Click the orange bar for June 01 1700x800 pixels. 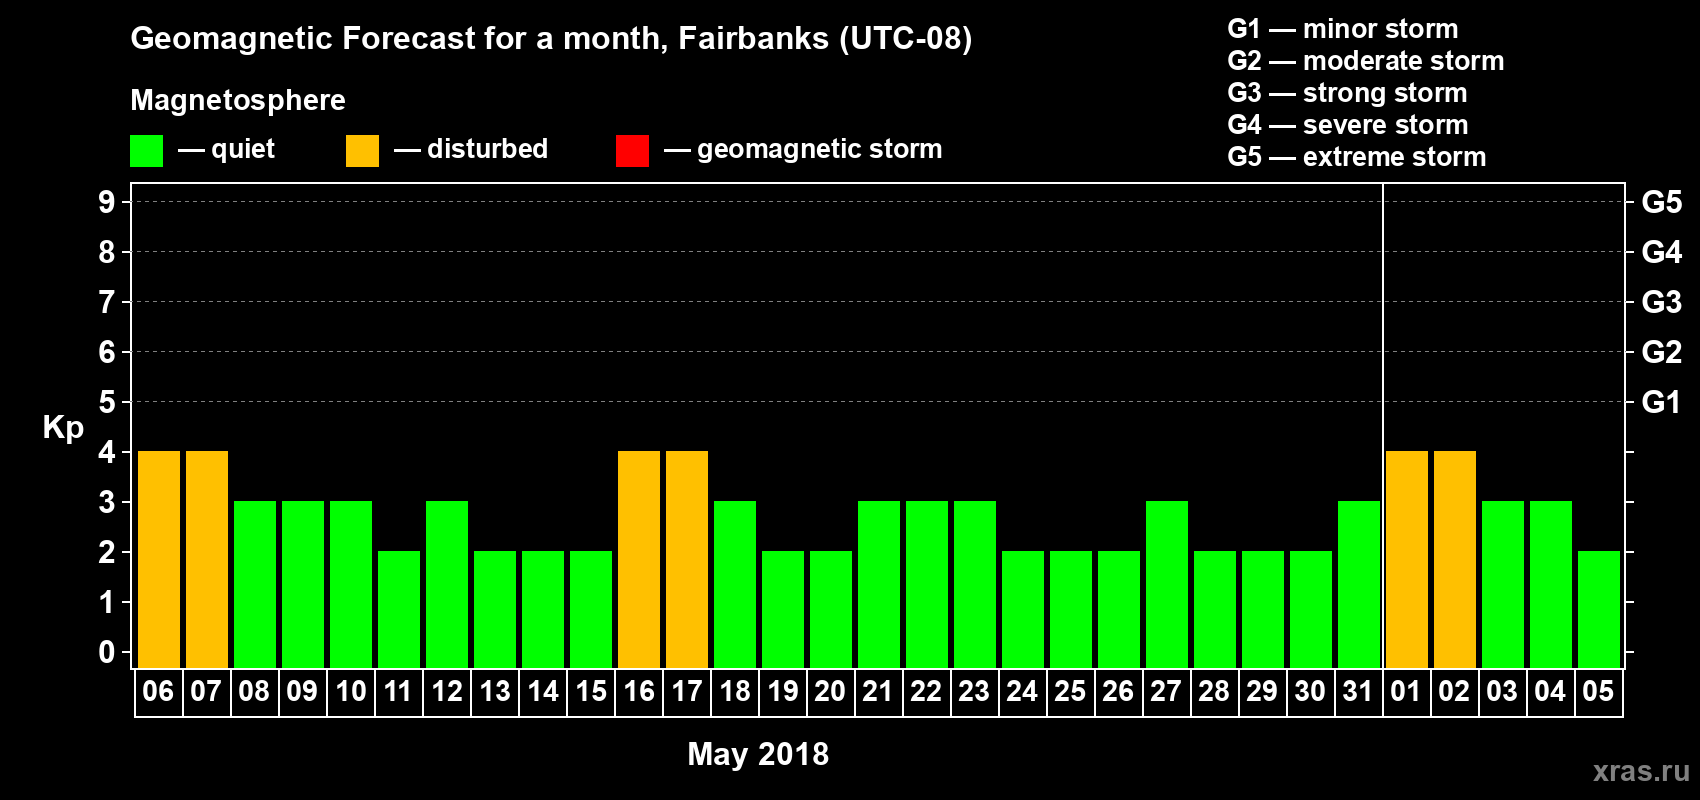point(1407,560)
